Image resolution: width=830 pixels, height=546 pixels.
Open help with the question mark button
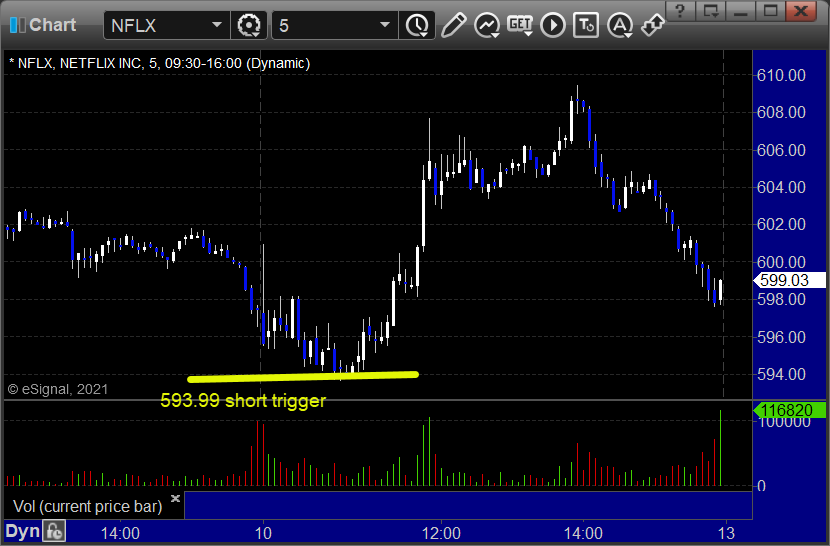pyautogui.click(x=680, y=10)
